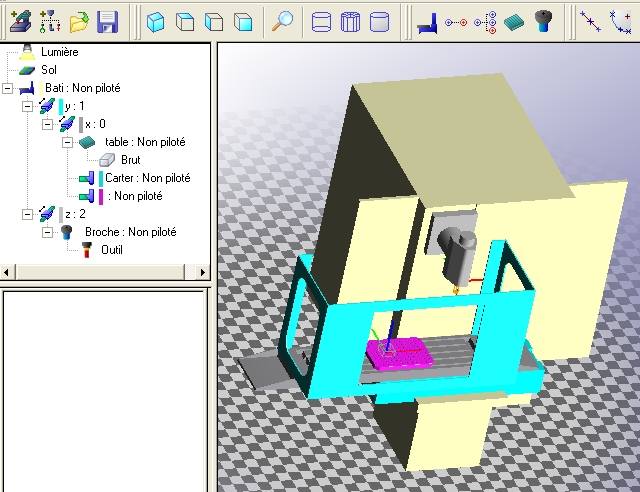Click the magenta swatch of unnamed Non piloté item

(101, 196)
